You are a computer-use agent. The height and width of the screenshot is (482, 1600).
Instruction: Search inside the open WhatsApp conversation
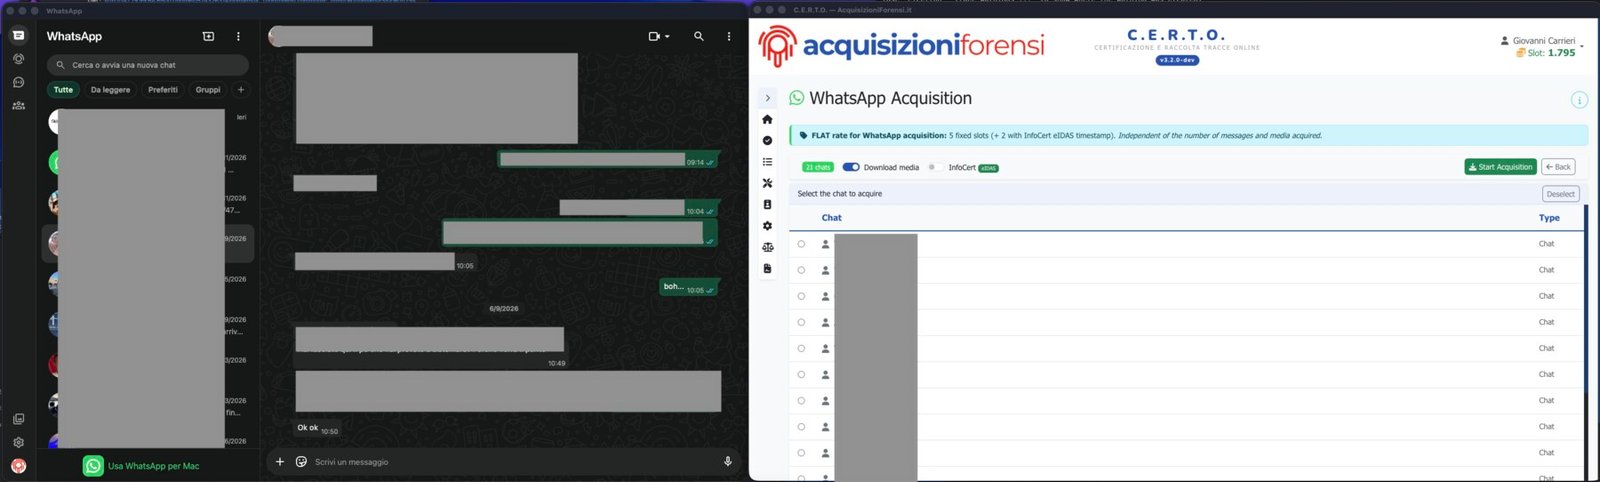(698, 36)
